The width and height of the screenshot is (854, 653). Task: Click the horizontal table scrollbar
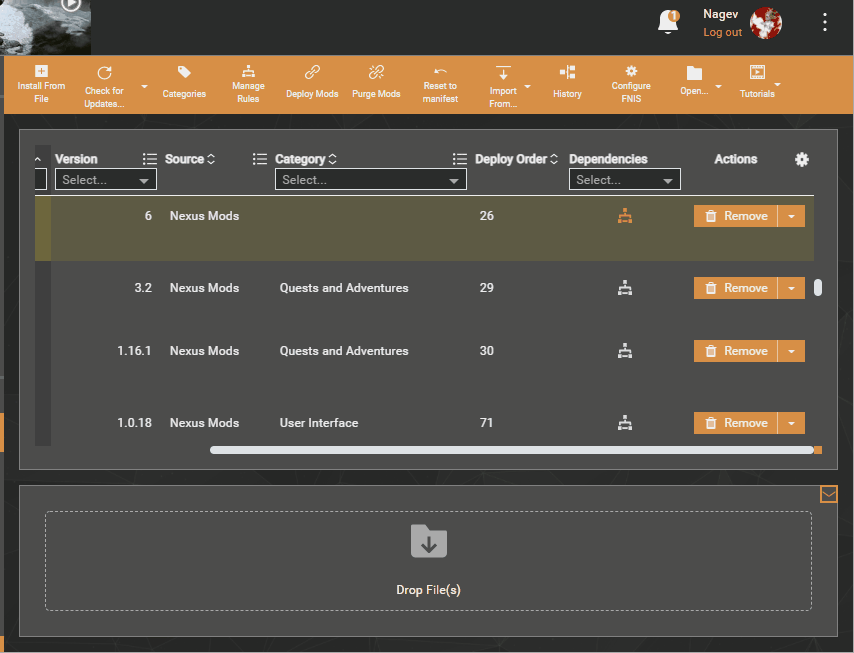pos(512,450)
